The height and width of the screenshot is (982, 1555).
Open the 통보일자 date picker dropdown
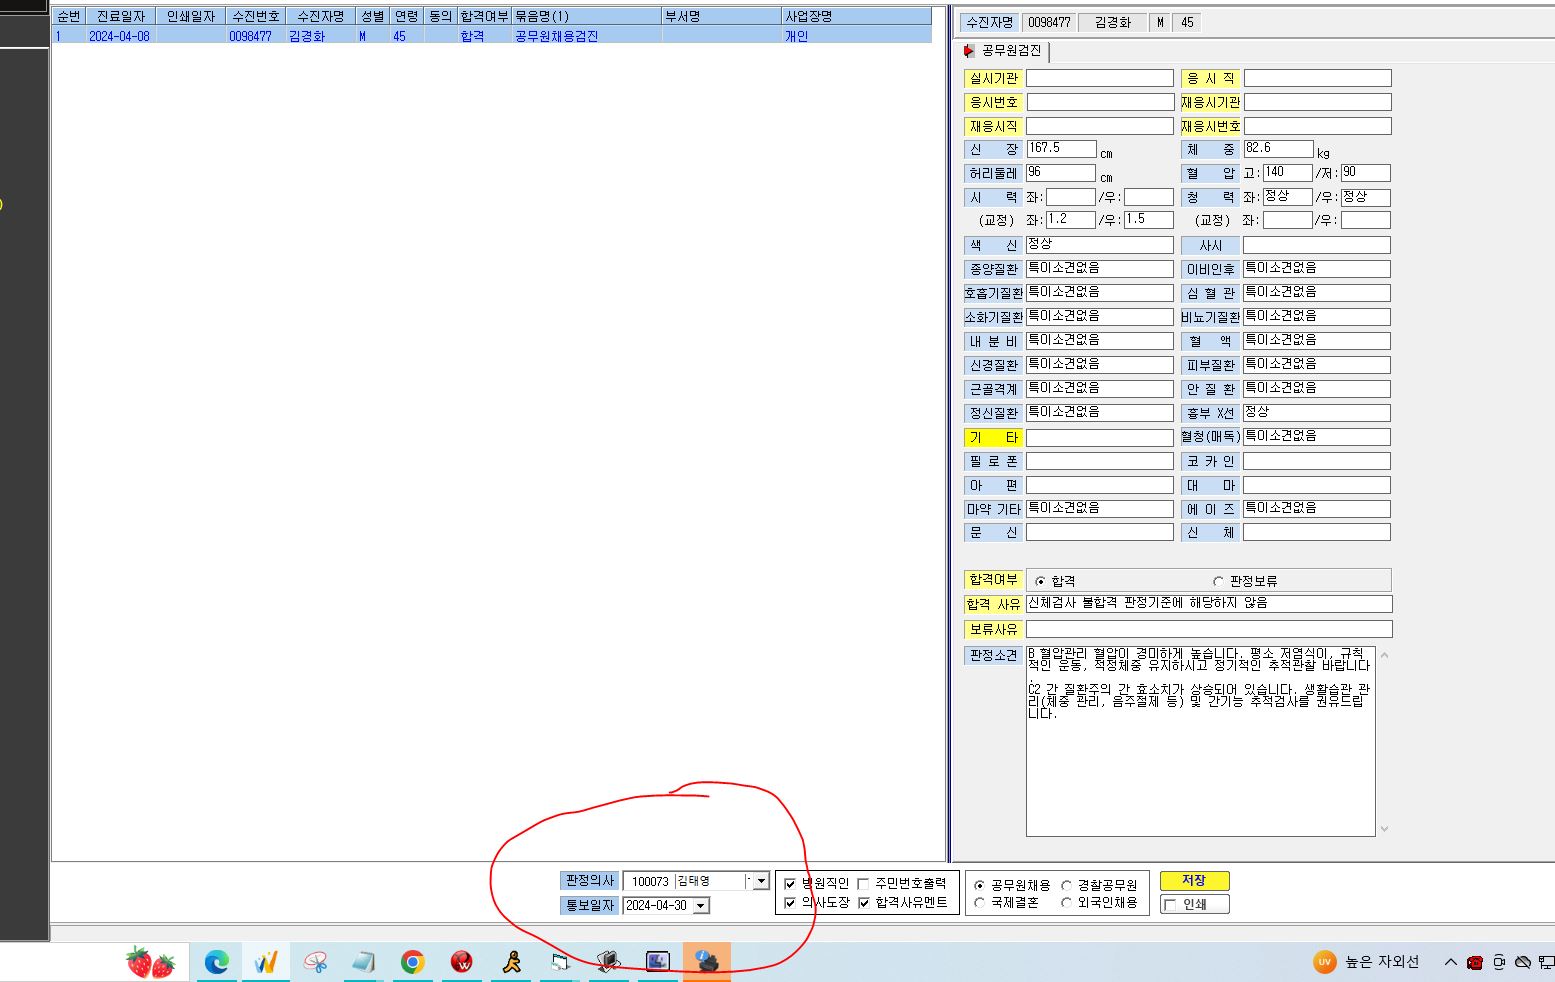tap(701, 905)
